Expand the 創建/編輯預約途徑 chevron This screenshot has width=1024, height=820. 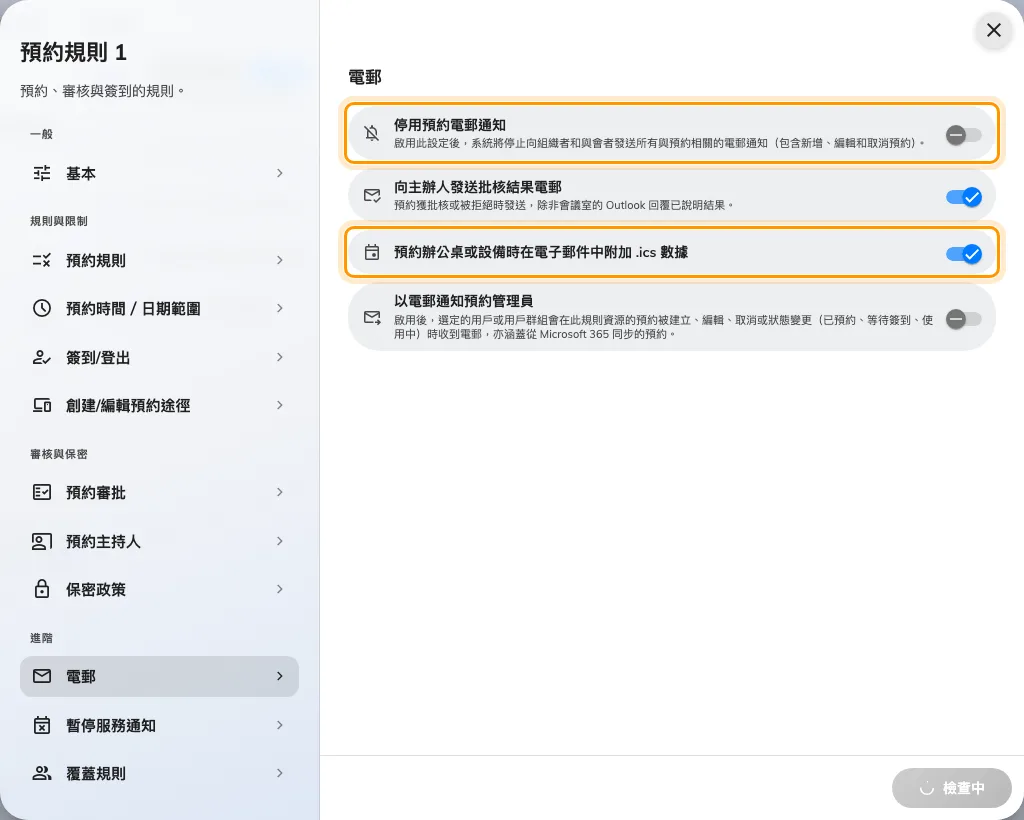280,405
